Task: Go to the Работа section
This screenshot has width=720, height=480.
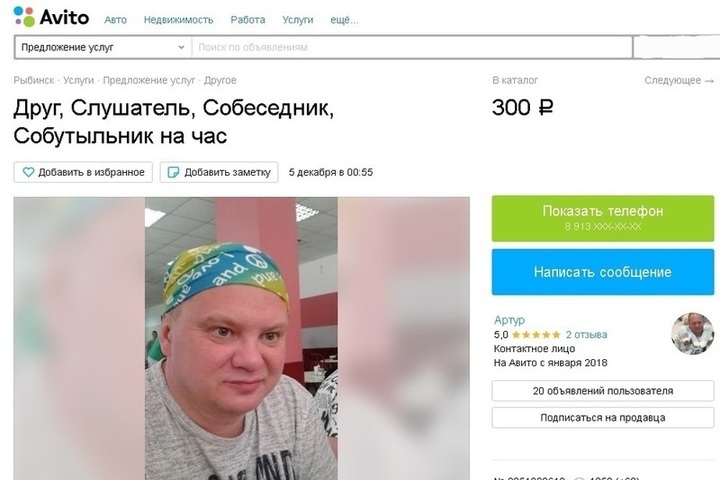Action: pyautogui.click(x=248, y=20)
